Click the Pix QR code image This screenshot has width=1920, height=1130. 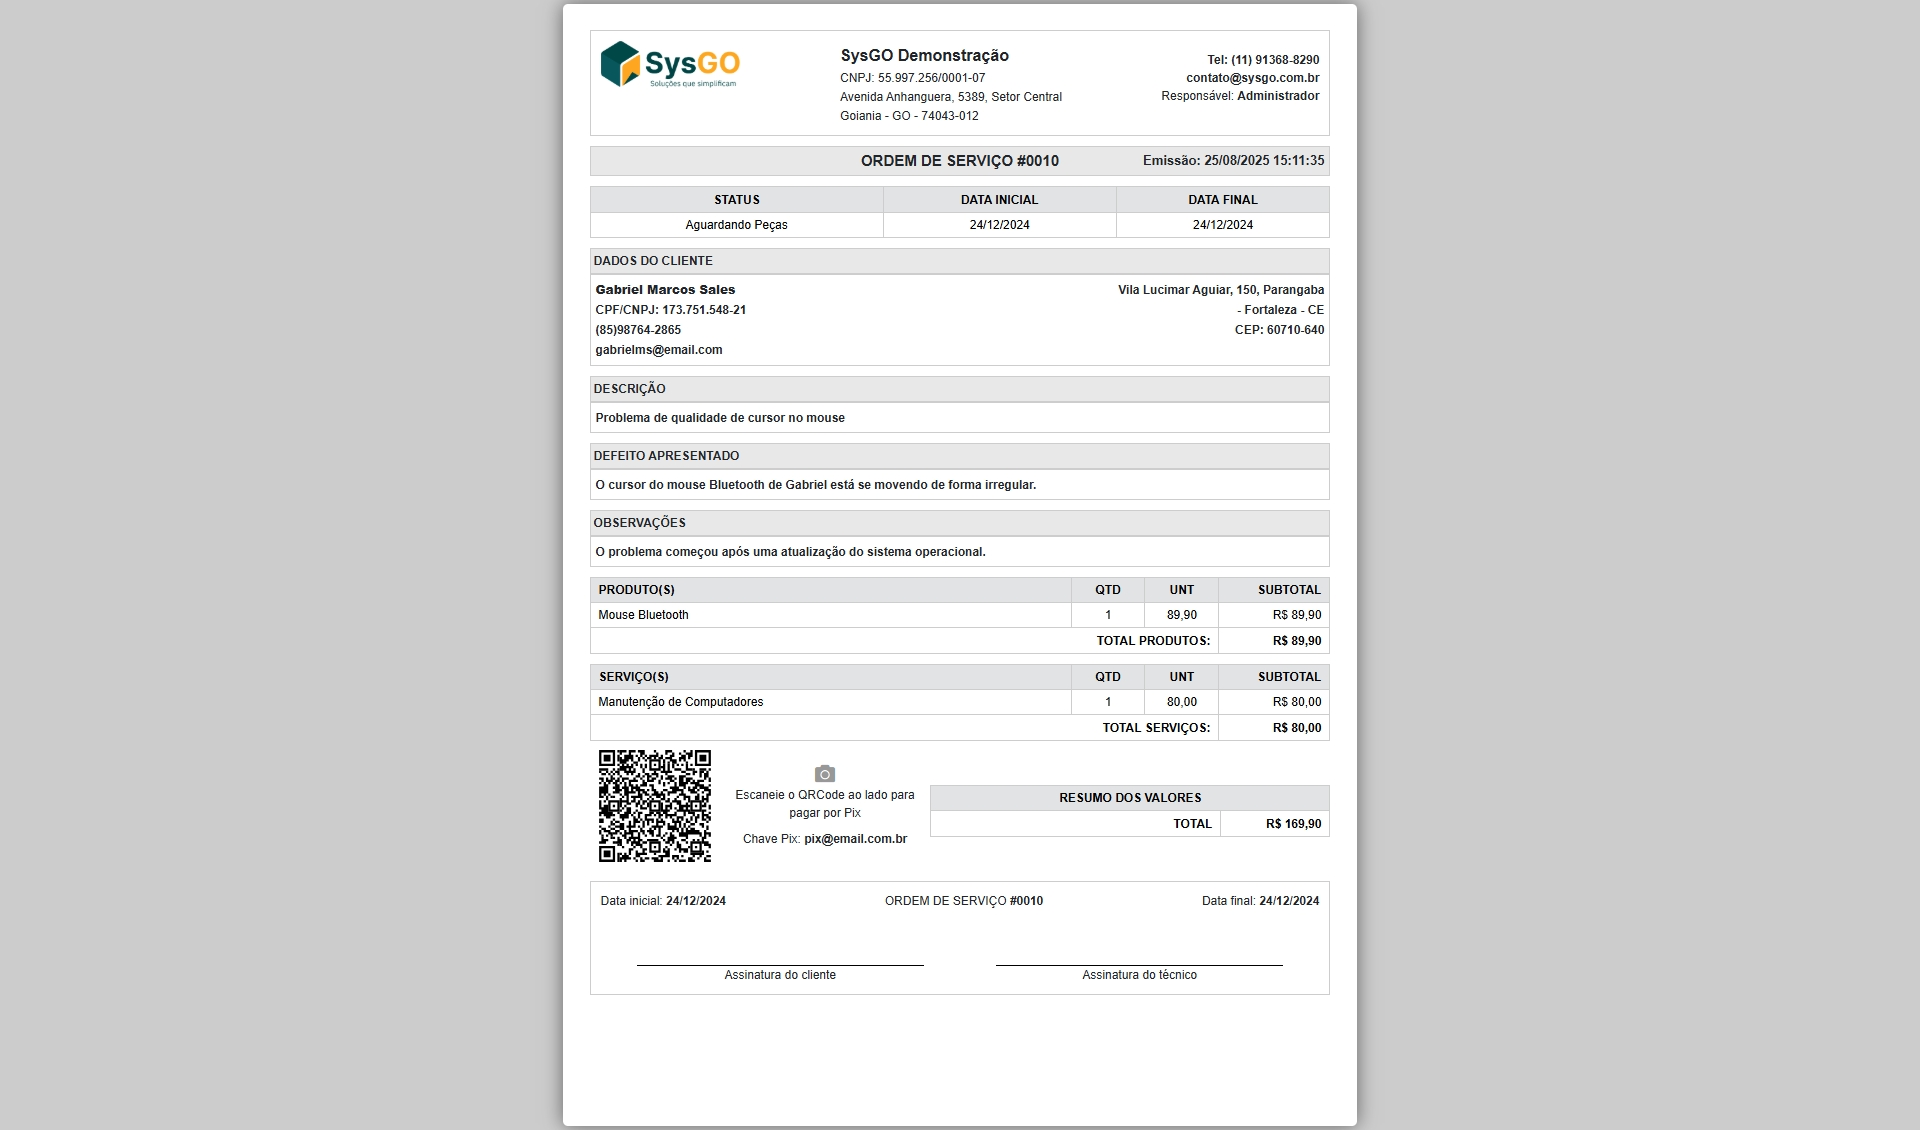point(654,806)
